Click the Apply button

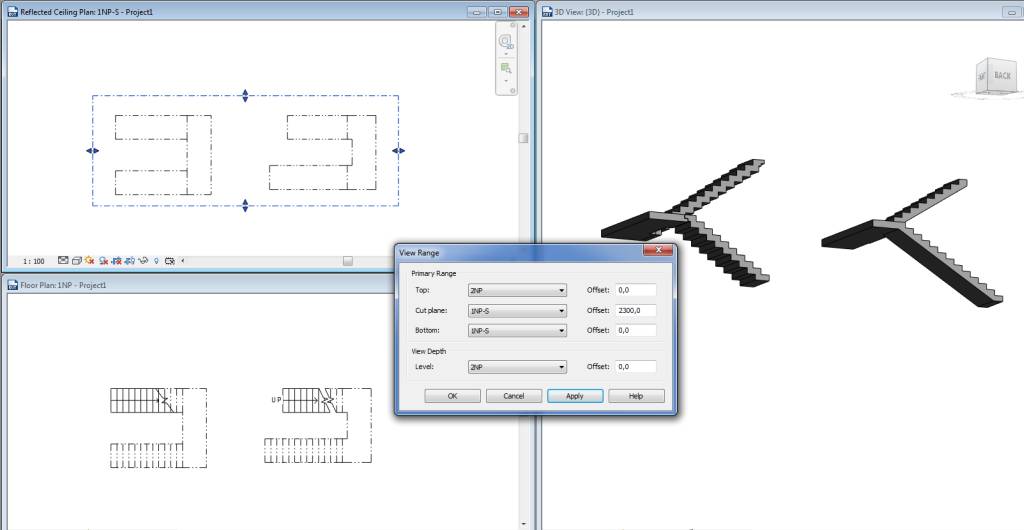pyautogui.click(x=575, y=396)
